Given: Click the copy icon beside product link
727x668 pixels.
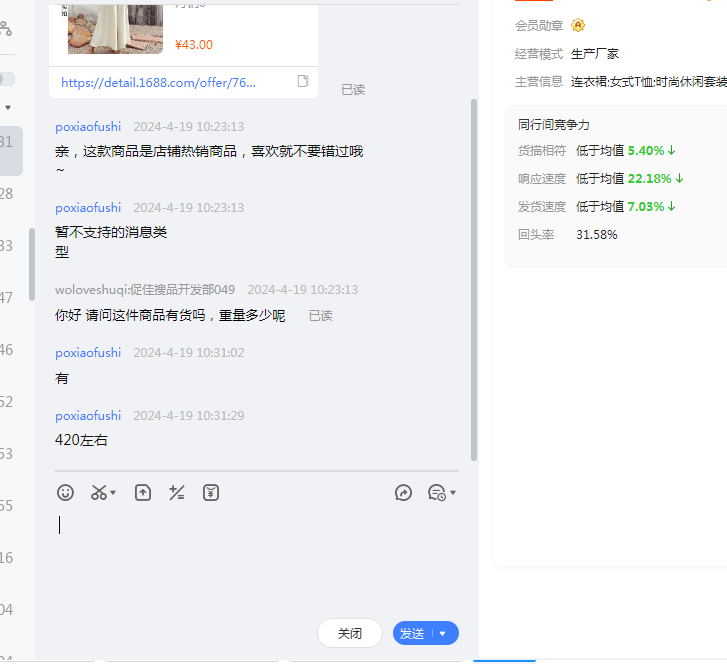Looking at the screenshot, I should coord(303,81).
